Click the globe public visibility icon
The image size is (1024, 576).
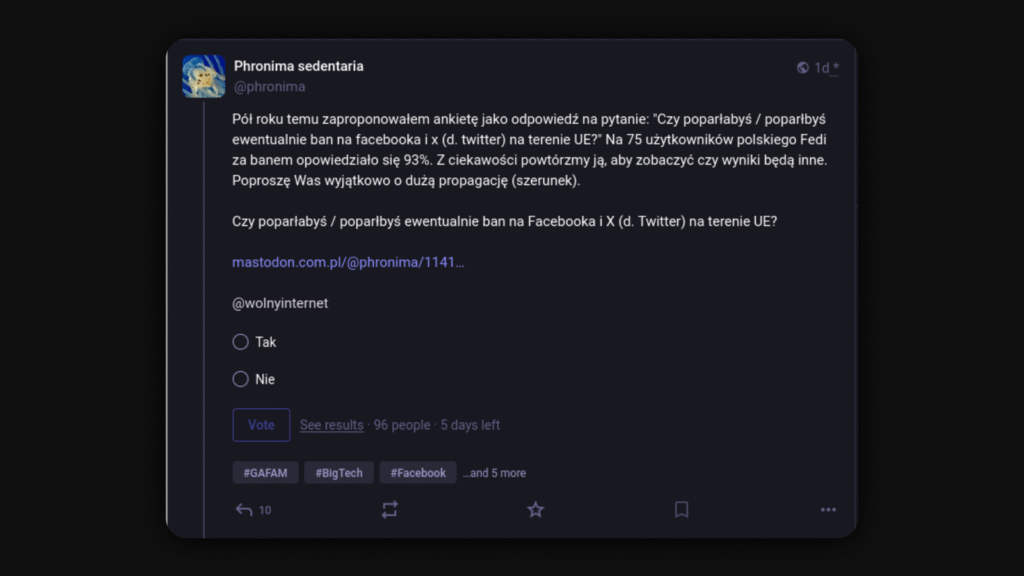(802, 68)
